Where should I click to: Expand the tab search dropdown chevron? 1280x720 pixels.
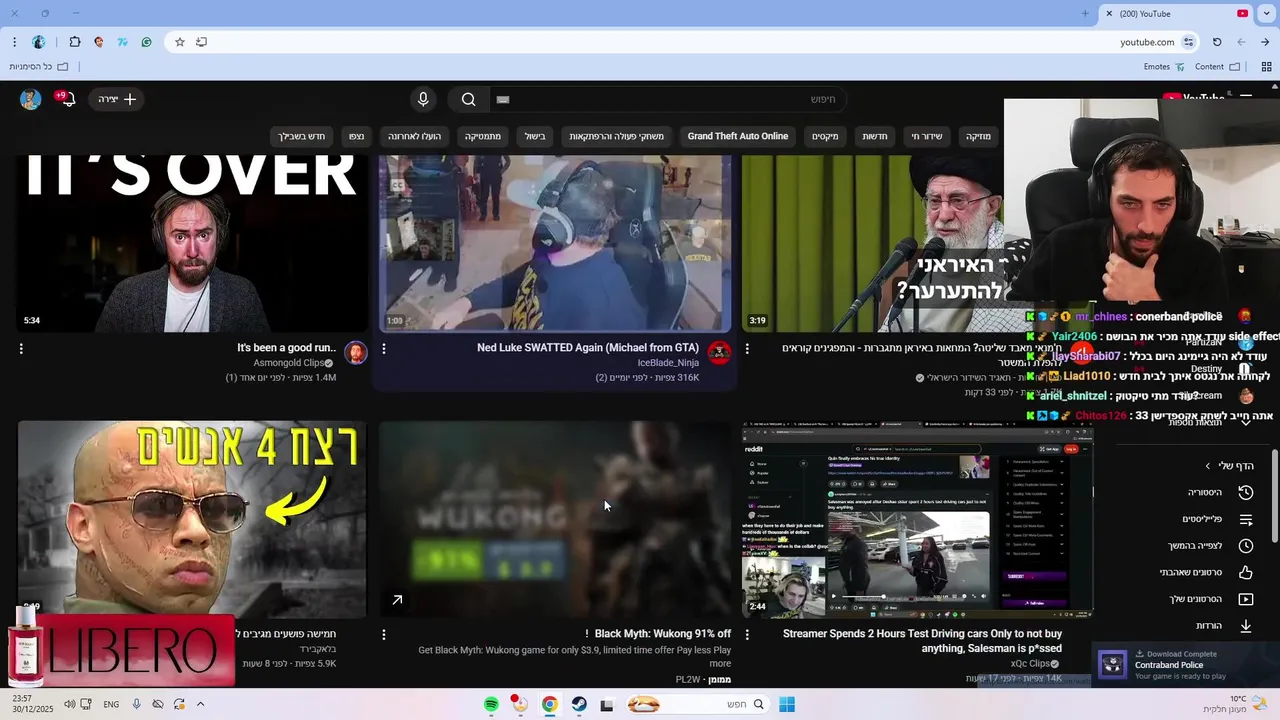click(x=1266, y=13)
